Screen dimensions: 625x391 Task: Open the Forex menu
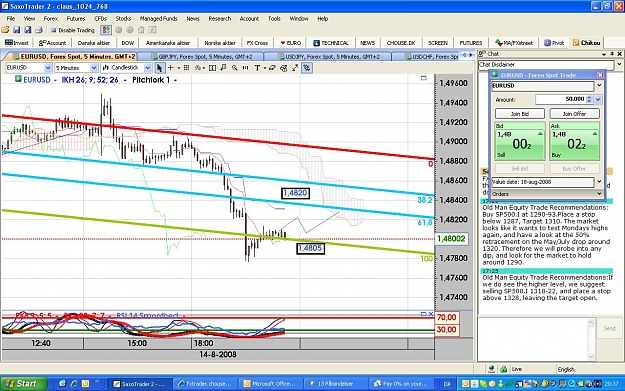[x=51, y=18]
